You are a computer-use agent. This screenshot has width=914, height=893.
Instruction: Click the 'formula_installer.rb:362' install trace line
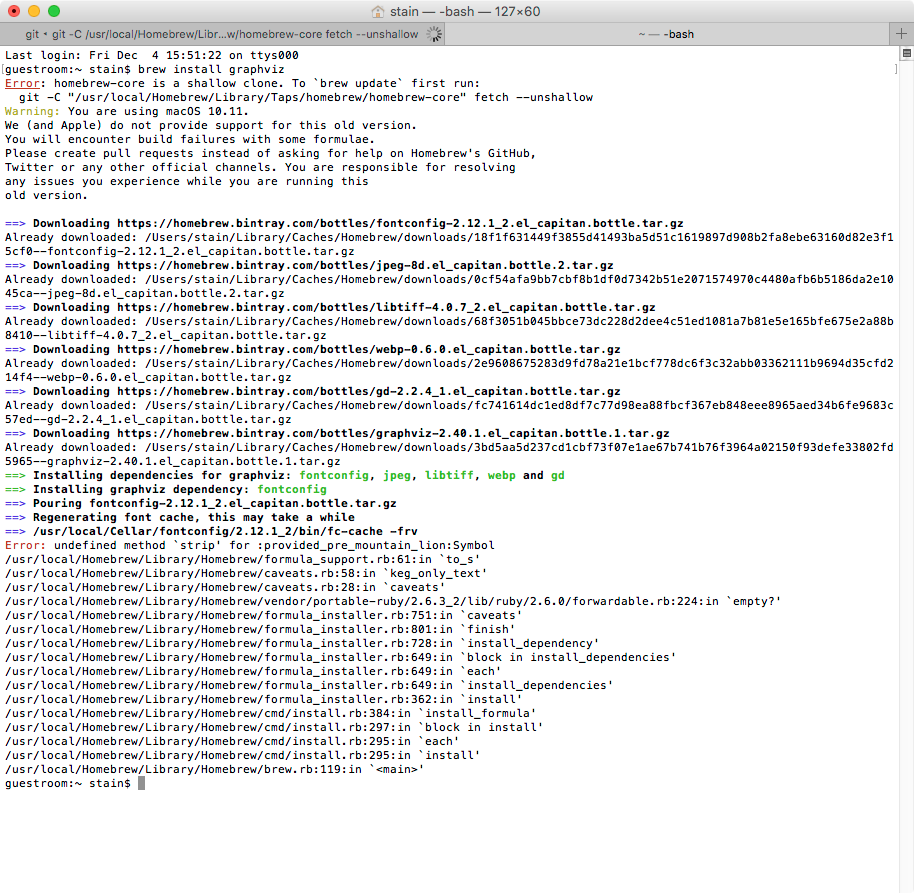263,699
